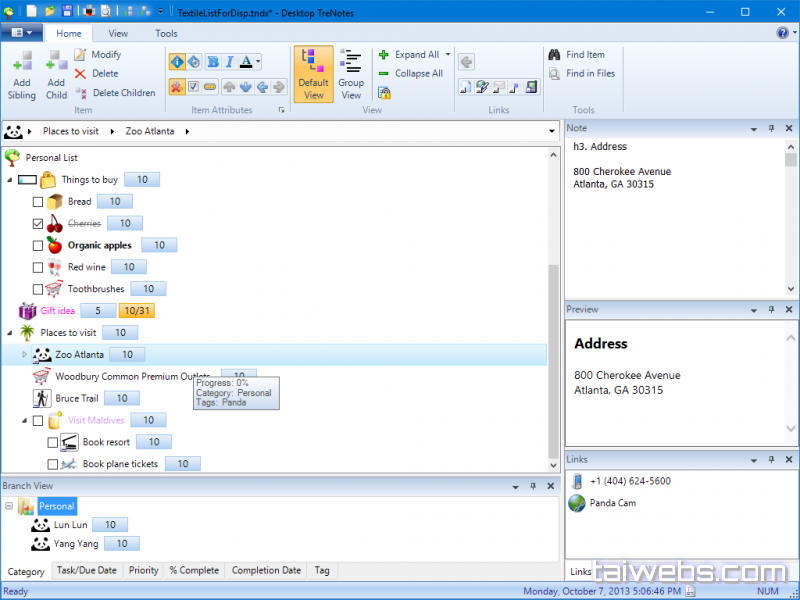This screenshot has width=800, height=600.
Task: Click the Find Item binoculars
Action: point(554,55)
